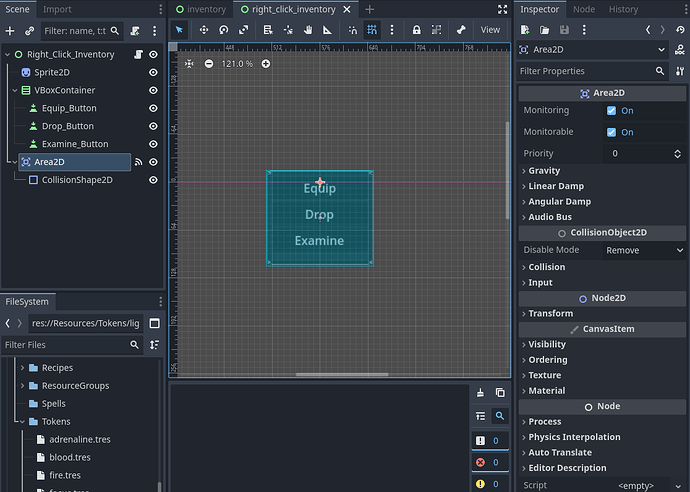690x492 pixels.
Task: Toggle smart snap in the toolbar
Action: pyautogui.click(x=352, y=30)
